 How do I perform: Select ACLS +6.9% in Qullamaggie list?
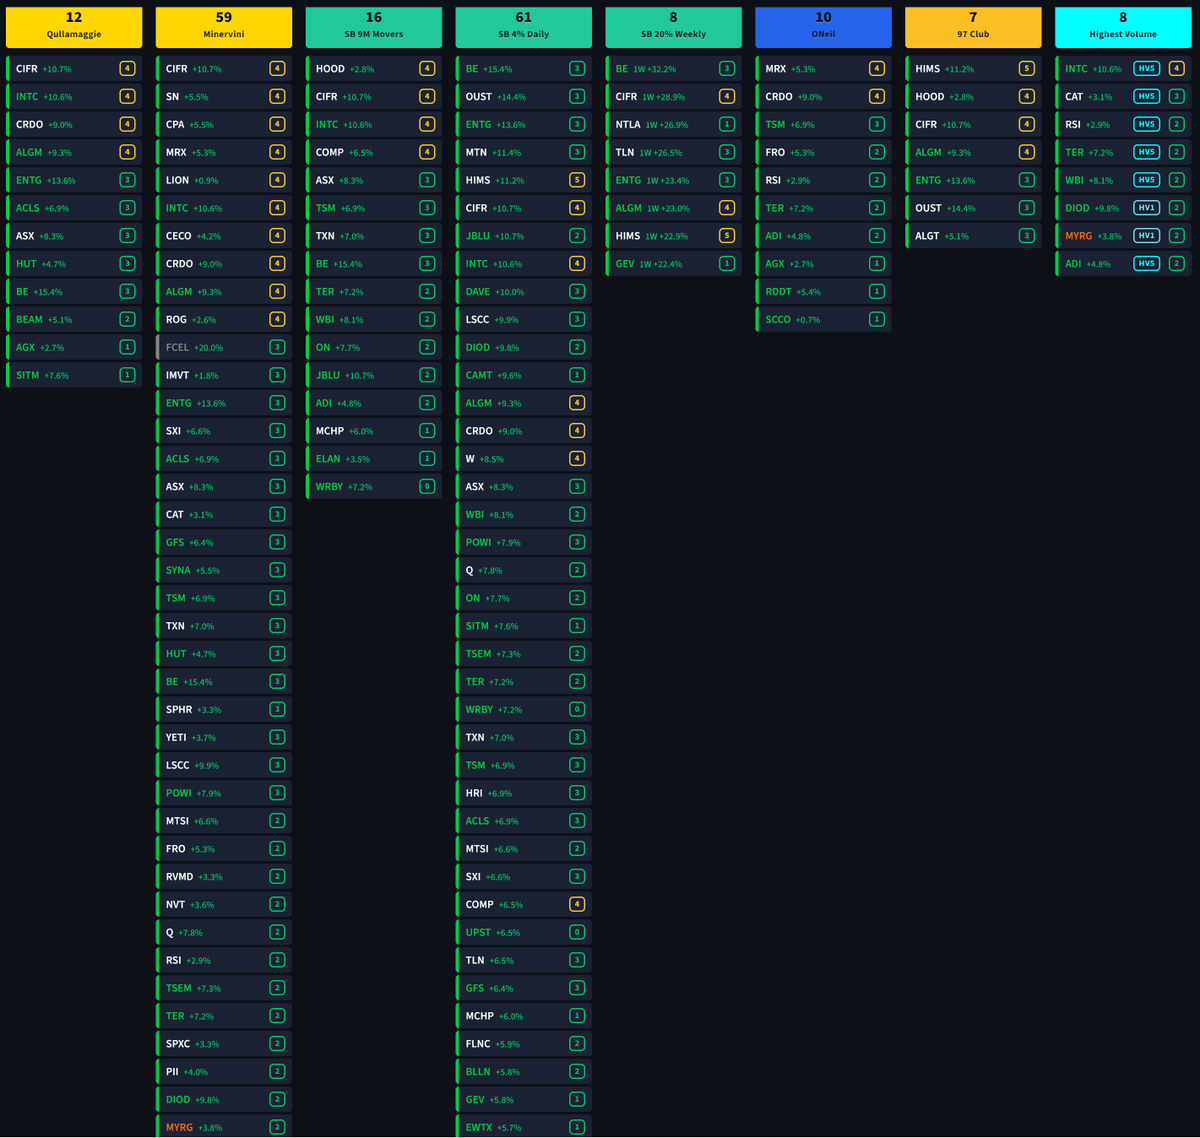click(x=74, y=208)
